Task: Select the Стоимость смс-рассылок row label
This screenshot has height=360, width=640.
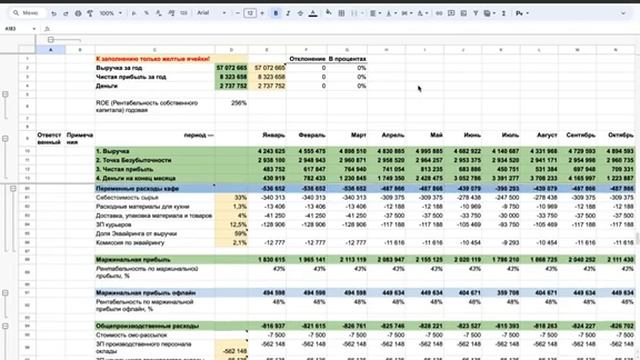Action: [x=155, y=335]
